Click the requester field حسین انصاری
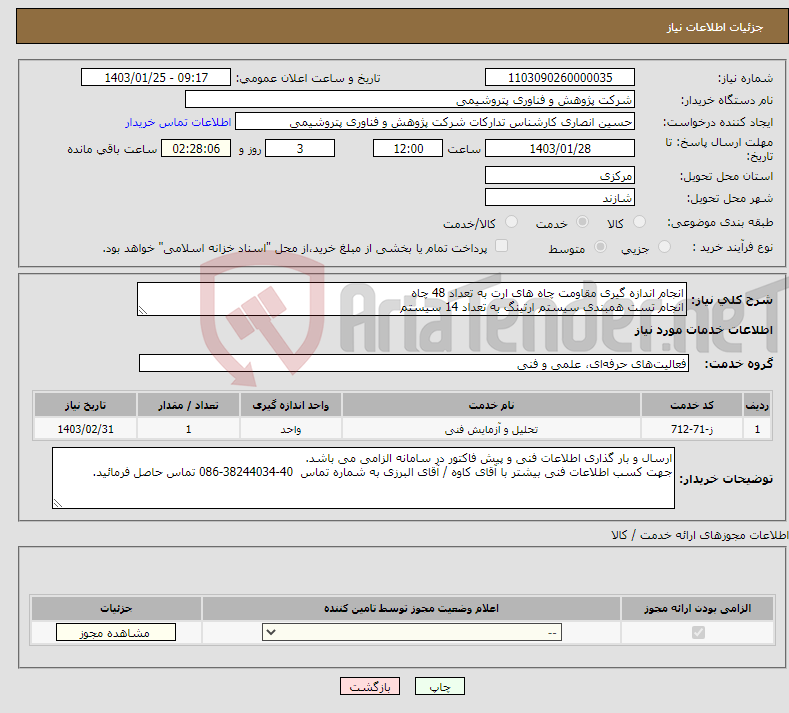 (435, 122)
